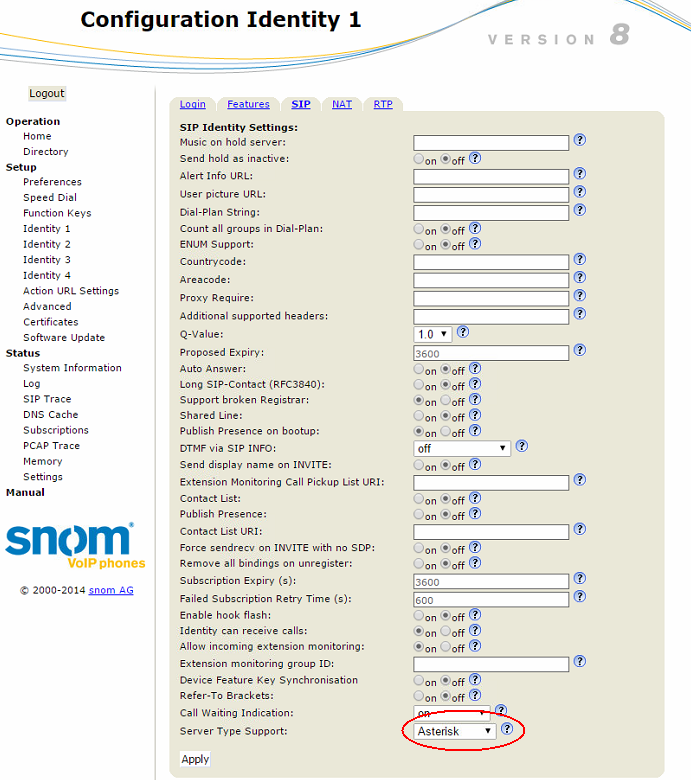This screenshot has height=780, width=691.
Task: Enable Auto Answer with the on radio
Action: point(419,369)
